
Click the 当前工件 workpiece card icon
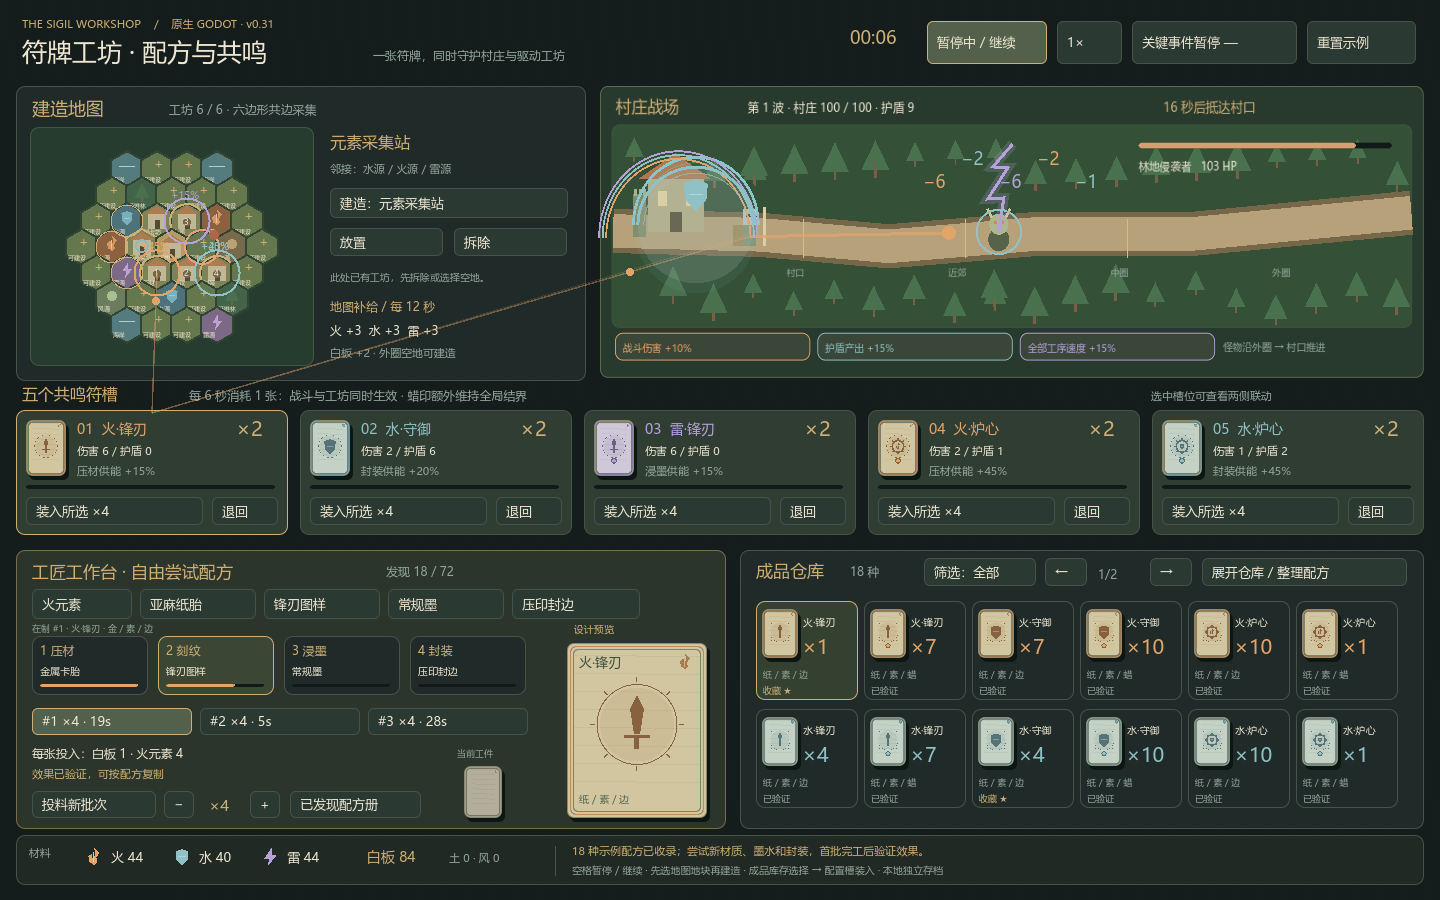pos(483,791)
